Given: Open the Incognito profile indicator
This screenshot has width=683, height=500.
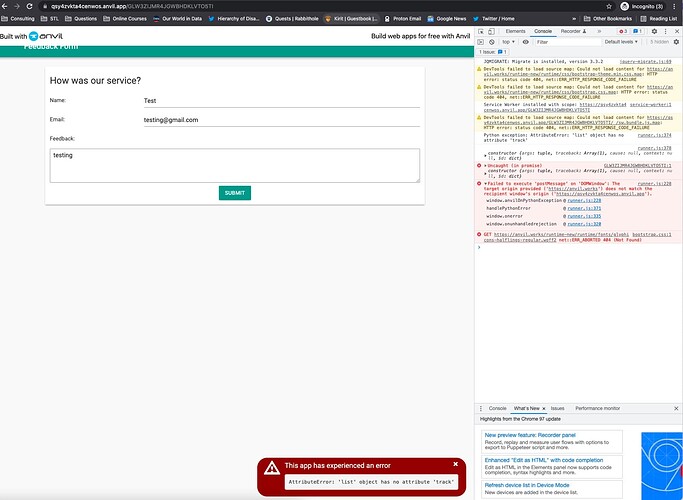Looking at the screenshot, I should pos(642,6).
